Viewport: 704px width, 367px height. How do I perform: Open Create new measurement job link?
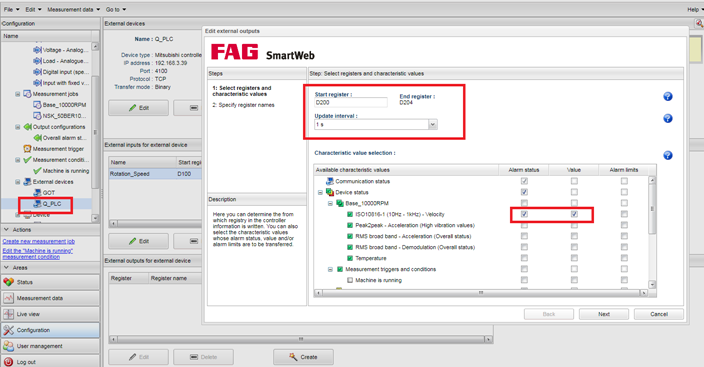[x=39, y=241]
